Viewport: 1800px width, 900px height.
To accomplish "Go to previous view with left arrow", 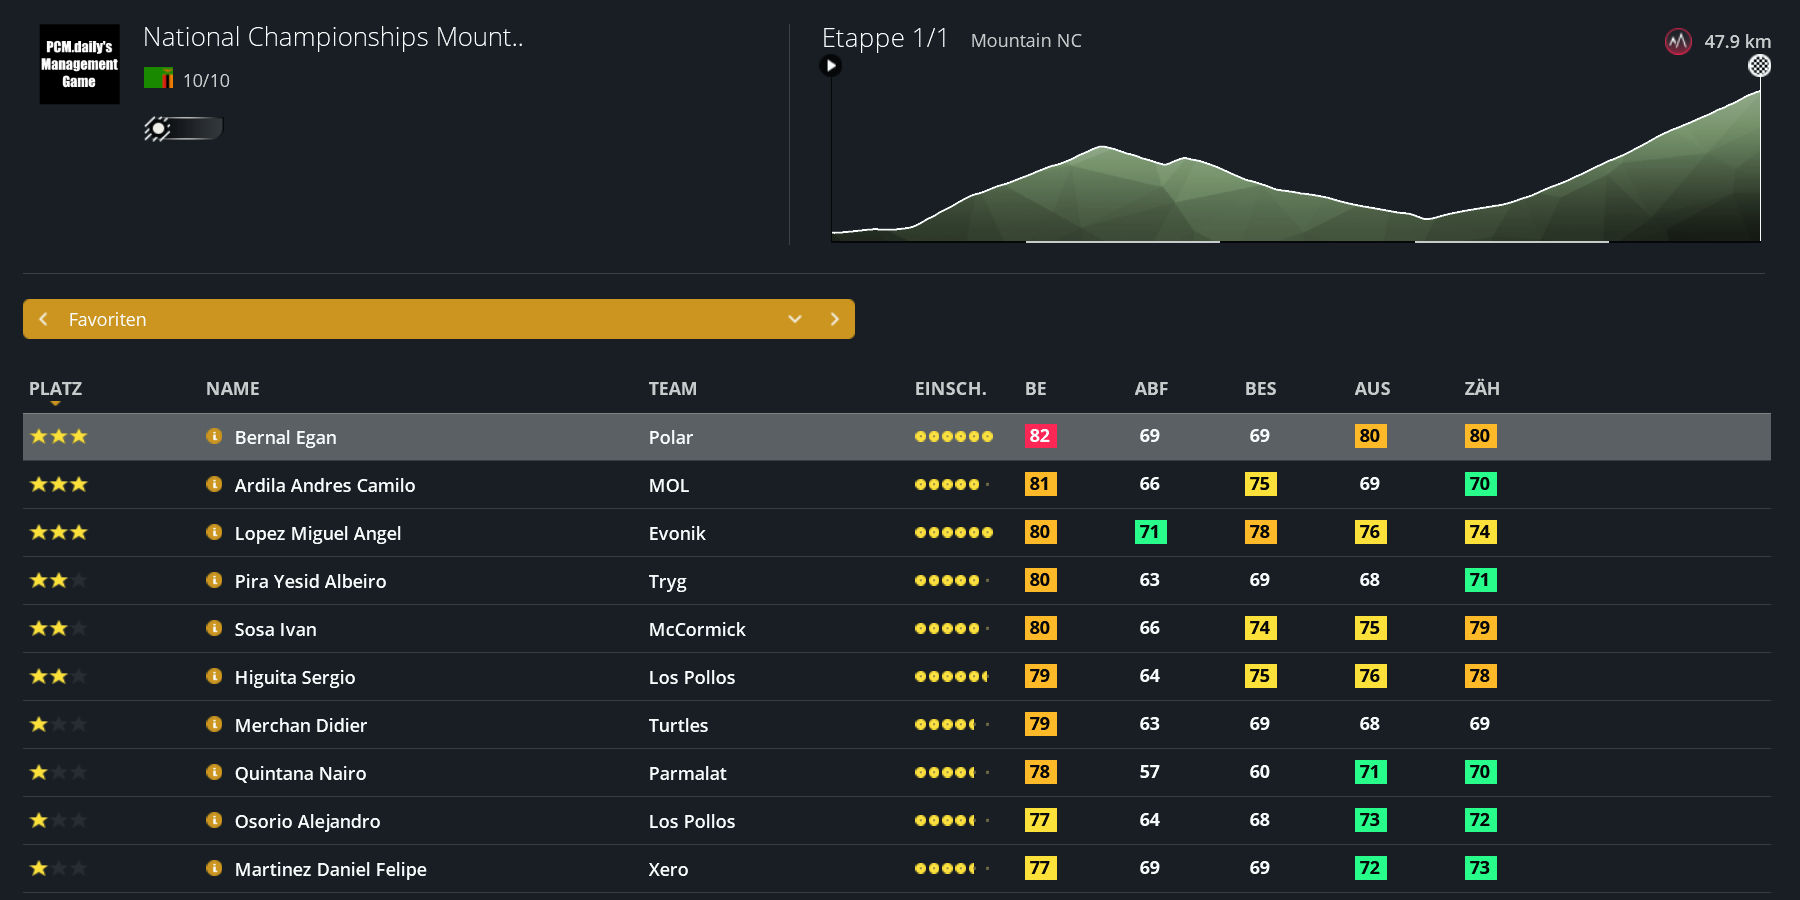I will pos(43,319).
